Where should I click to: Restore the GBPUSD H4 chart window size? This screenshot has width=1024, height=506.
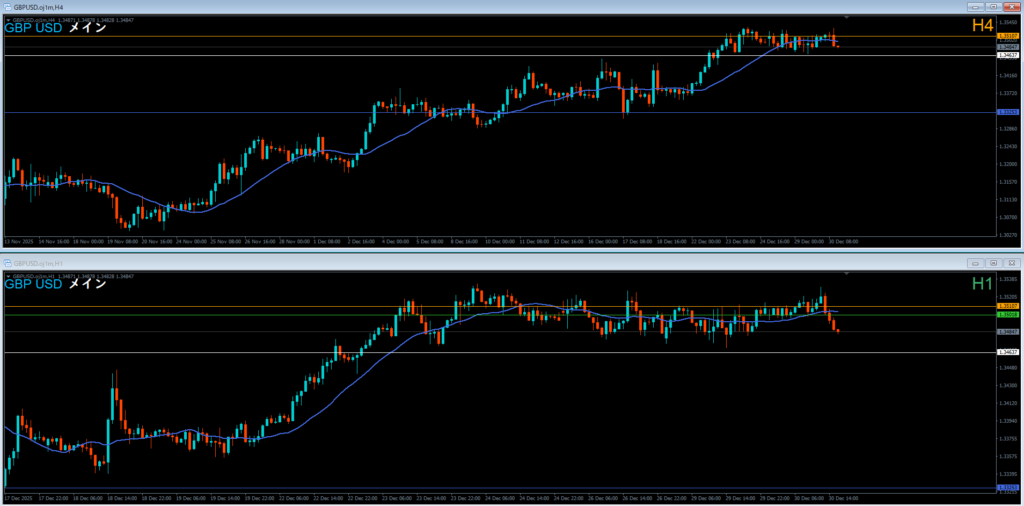993,7
